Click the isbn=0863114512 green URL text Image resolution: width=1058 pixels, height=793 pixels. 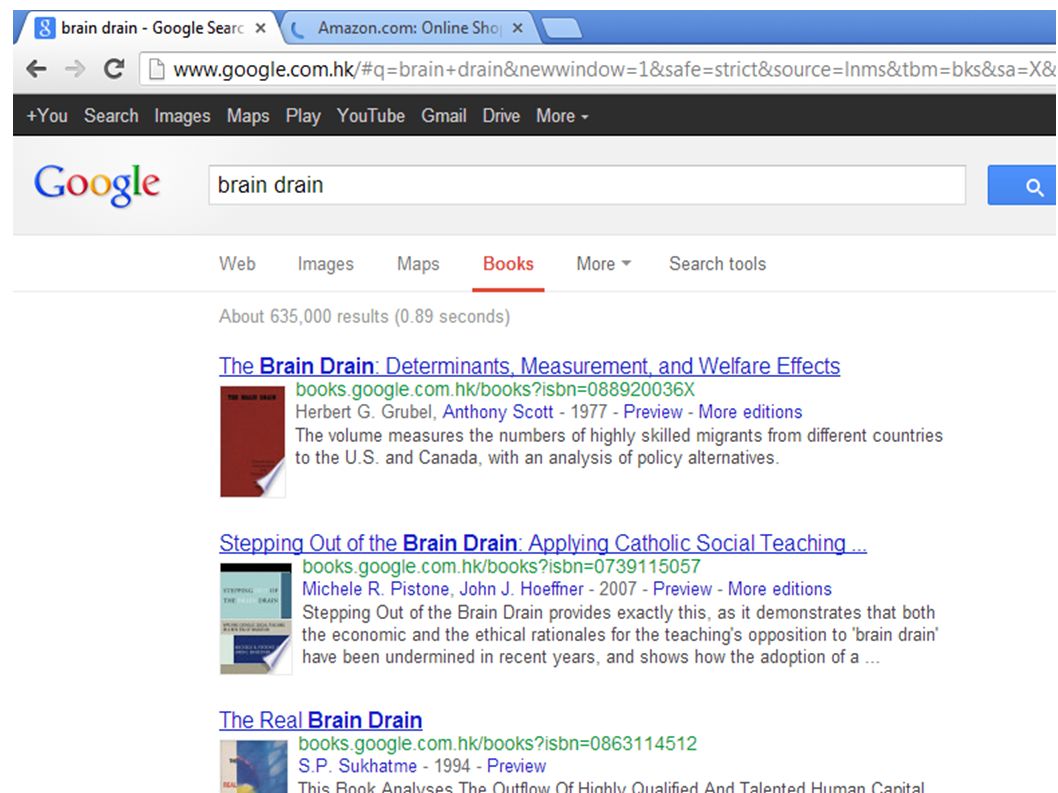(497, 744)
